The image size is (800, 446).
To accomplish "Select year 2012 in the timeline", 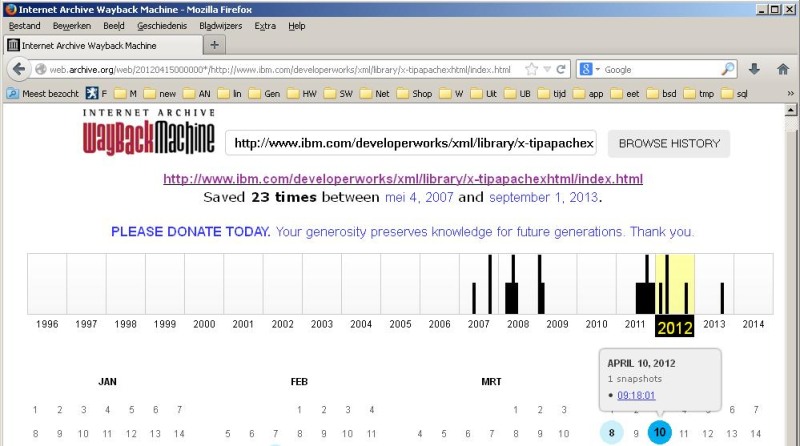I will tap(674, 327).
